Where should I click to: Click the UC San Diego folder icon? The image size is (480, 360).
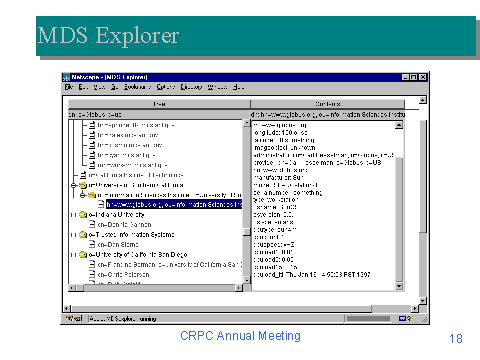(83, 255)
